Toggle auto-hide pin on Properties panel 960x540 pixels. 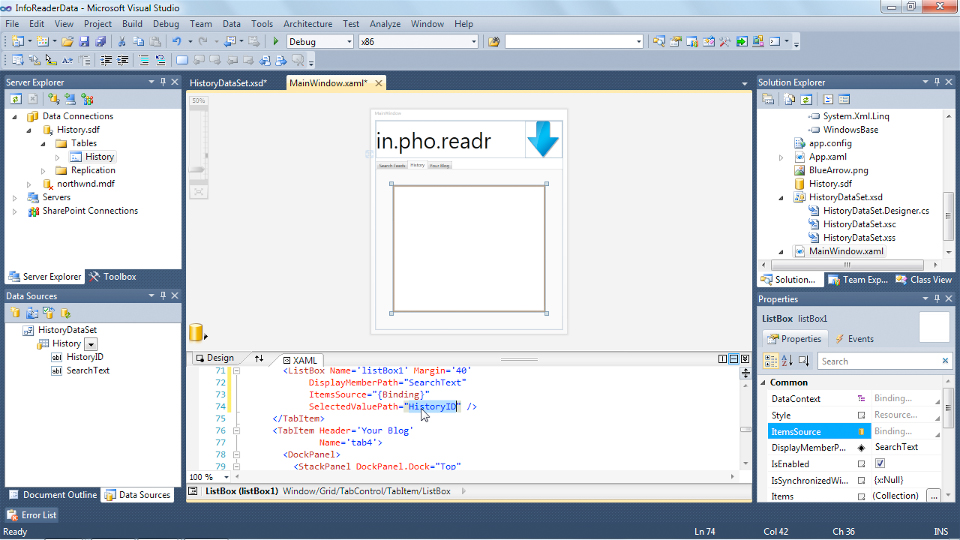pos(937,299)
